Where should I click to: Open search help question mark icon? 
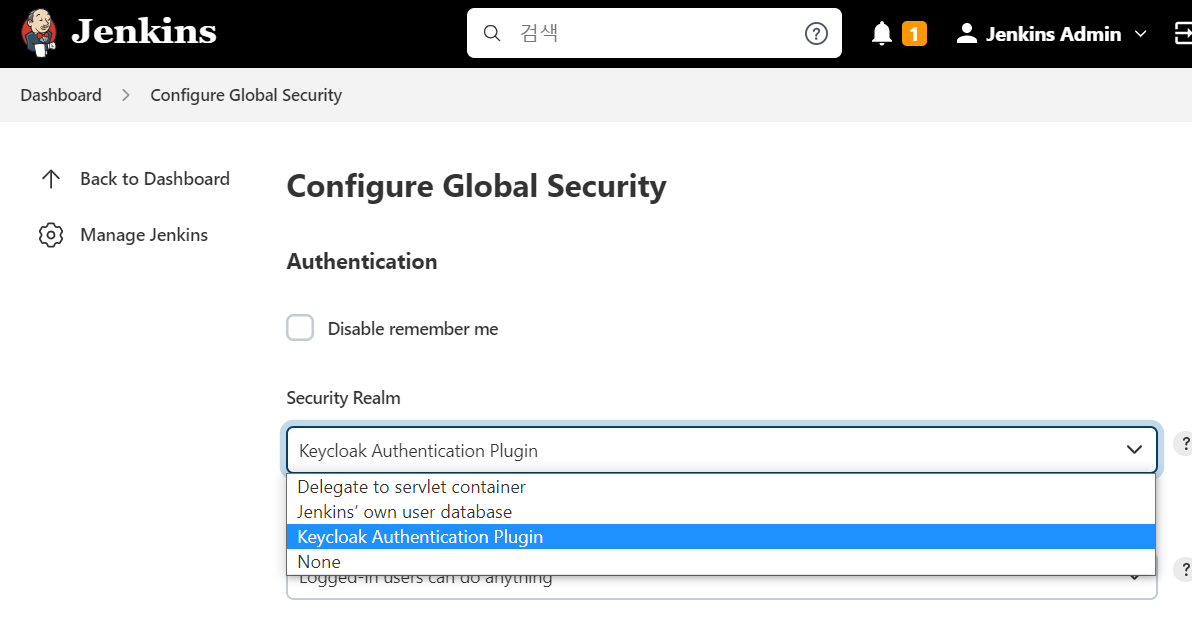pyautogui.click(x=816, y=33)
